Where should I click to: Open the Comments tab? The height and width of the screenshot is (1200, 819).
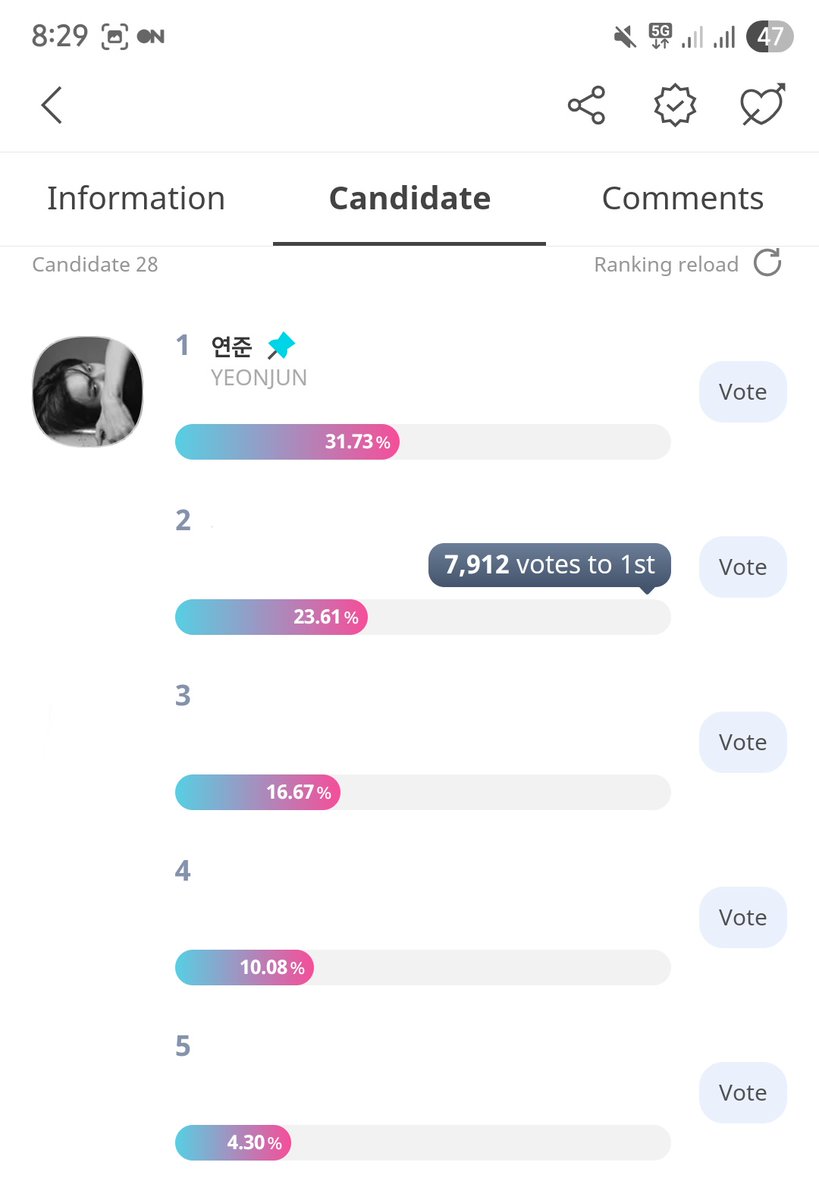[x=682, y=198]
